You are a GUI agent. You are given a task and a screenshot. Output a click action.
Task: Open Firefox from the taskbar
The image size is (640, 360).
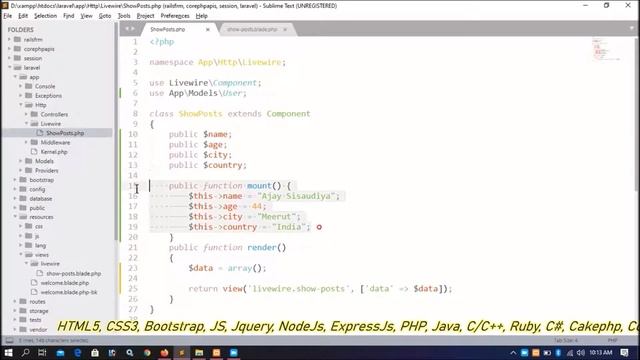[164, 353]
